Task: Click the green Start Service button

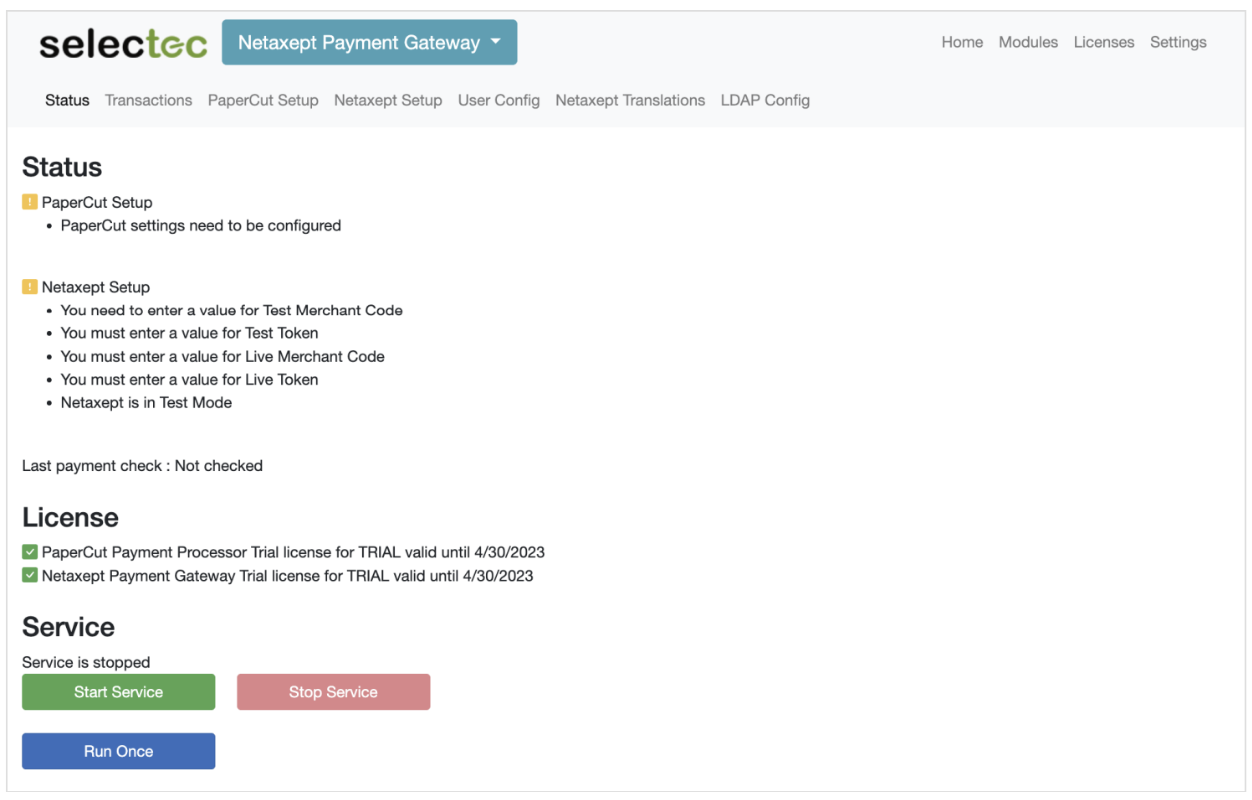Action: click(118, 692)
